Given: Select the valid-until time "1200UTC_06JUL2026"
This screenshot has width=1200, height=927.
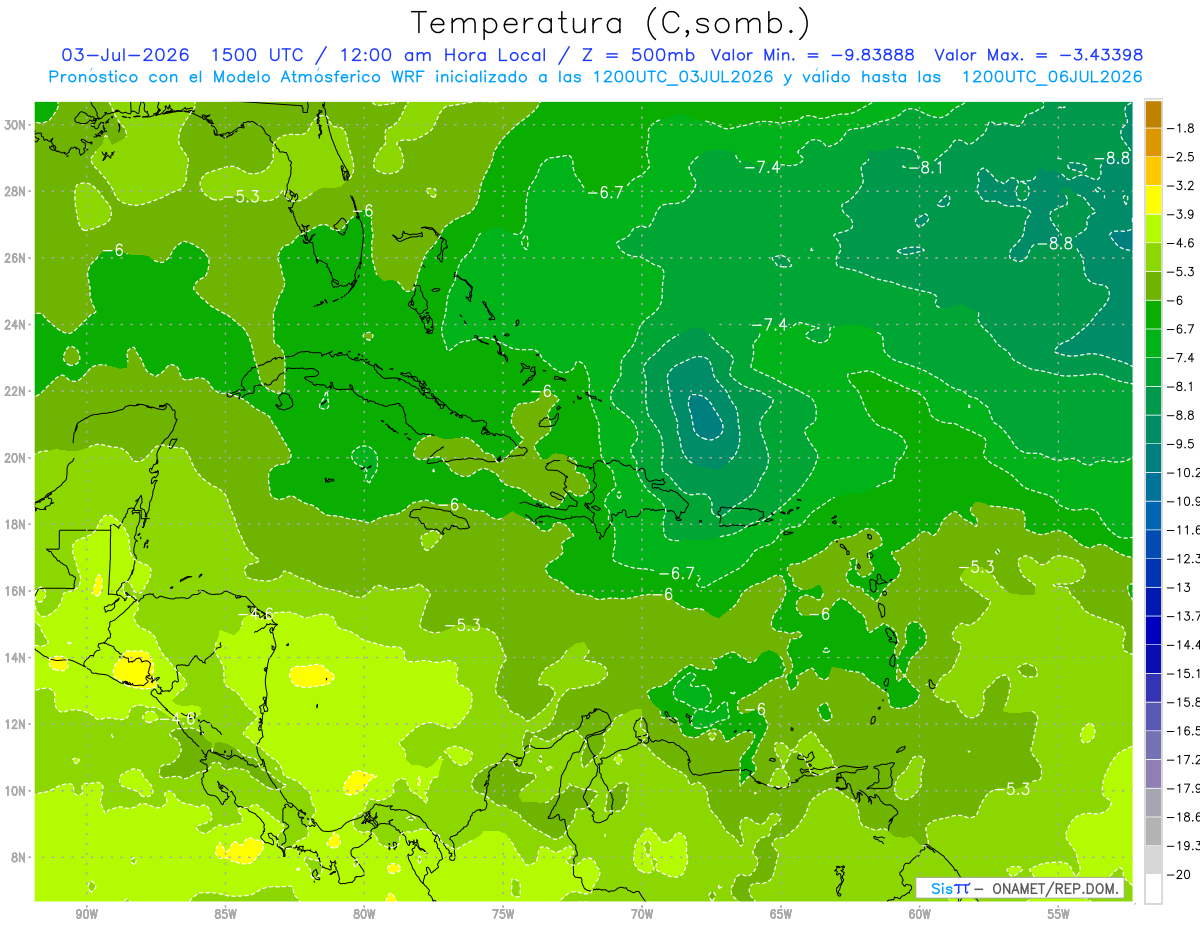Looking at the screenshot, I should [x=1052, y=77].
